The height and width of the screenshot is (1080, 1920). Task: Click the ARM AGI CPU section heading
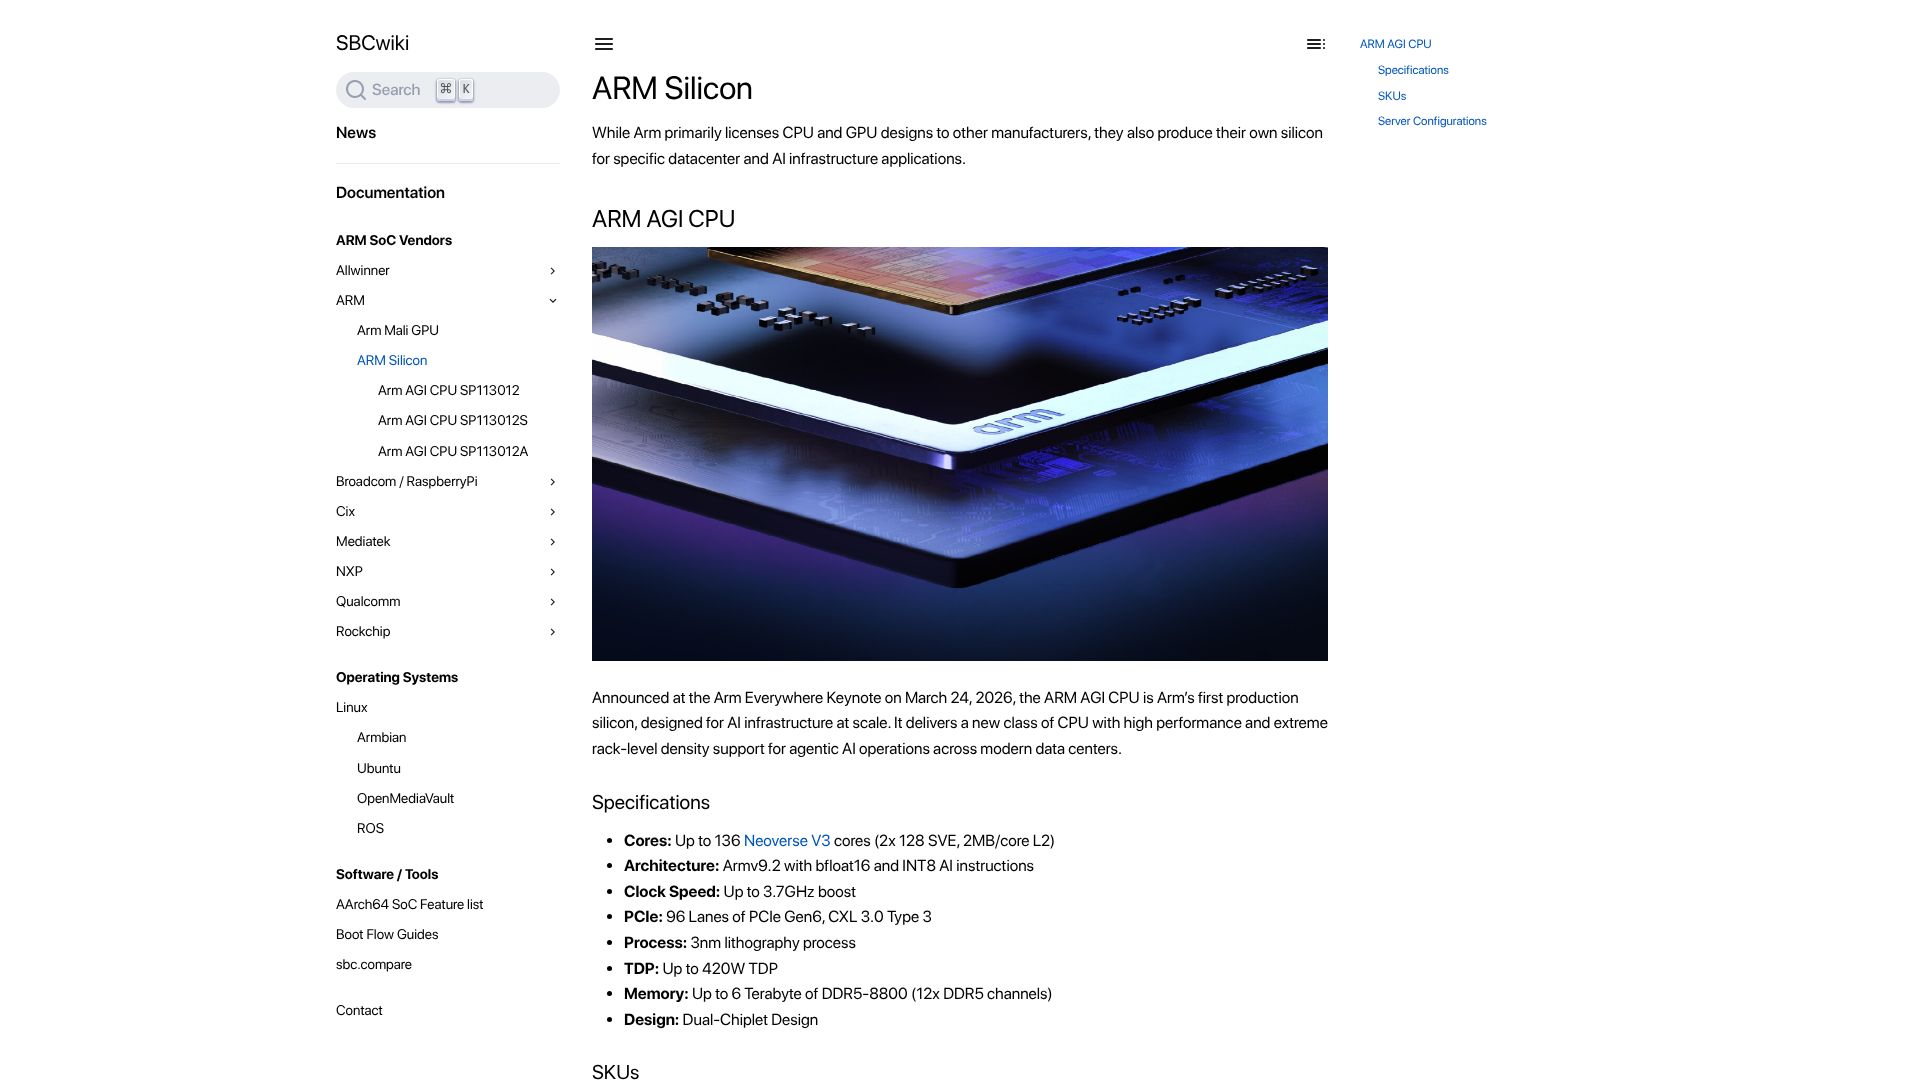663,219
